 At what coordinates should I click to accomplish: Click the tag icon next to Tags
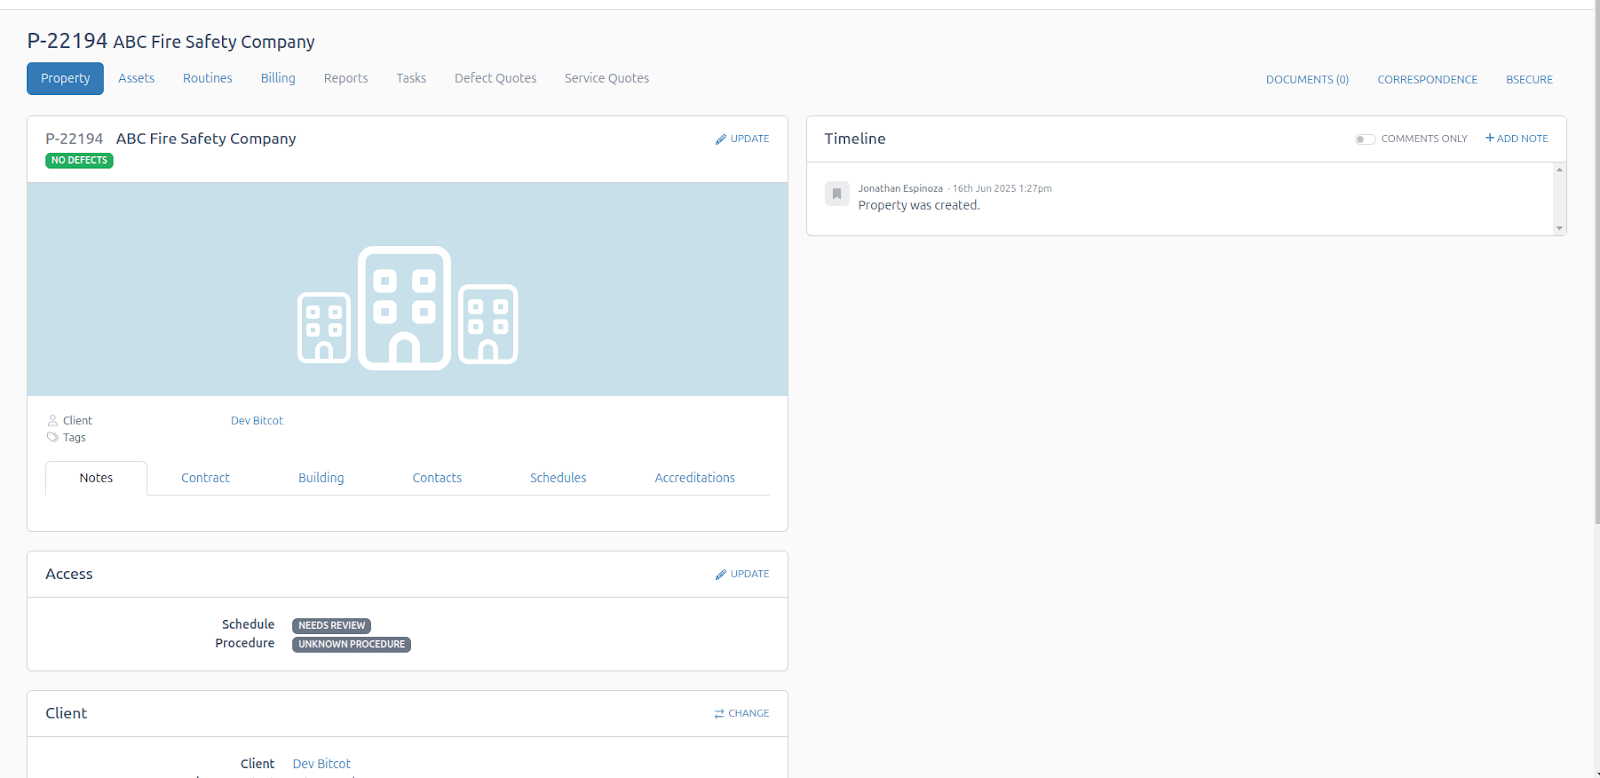point(53,438)
